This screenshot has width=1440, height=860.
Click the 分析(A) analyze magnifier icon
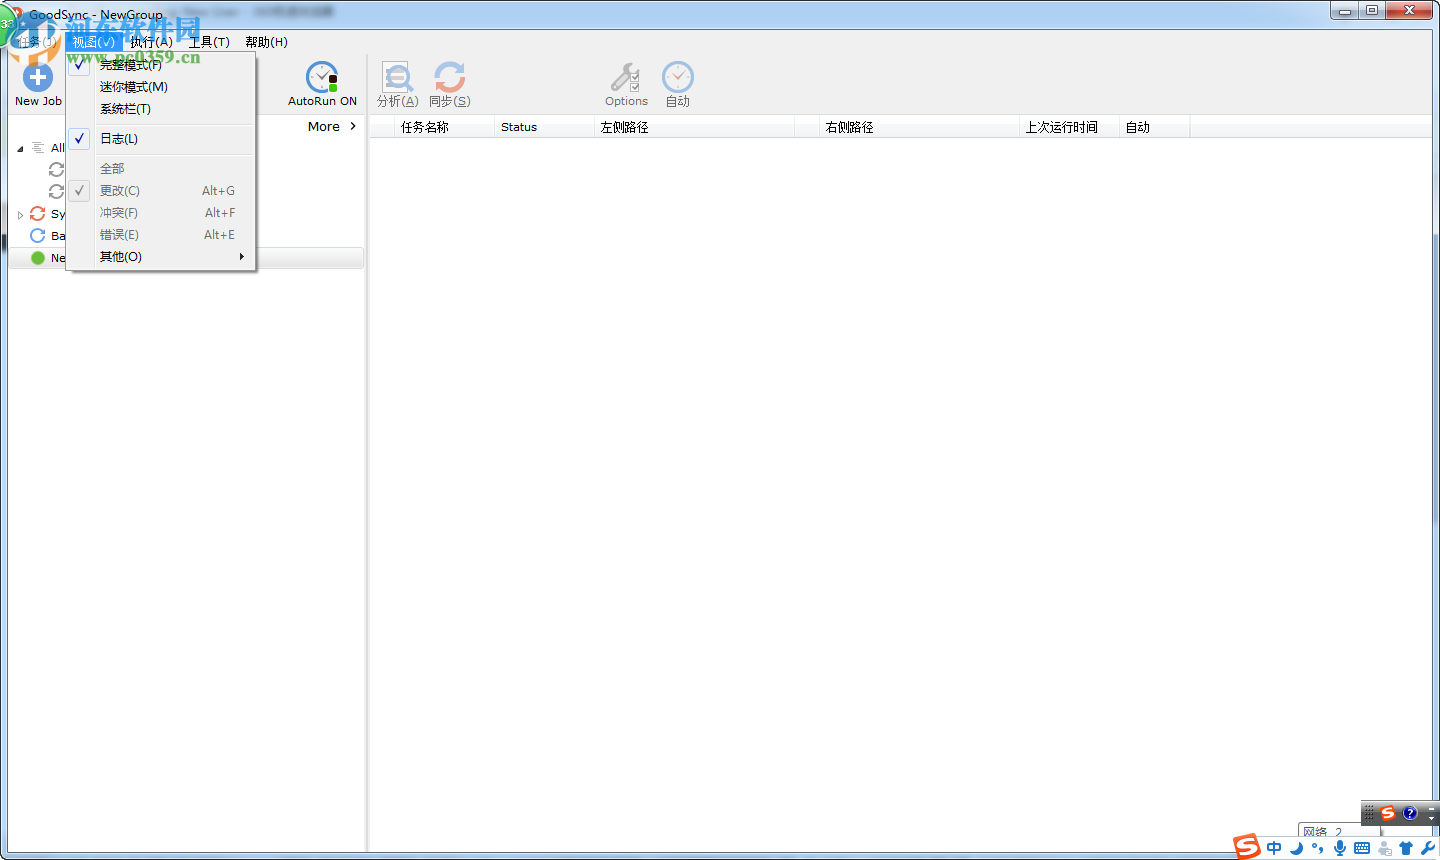tap(398, 77)
